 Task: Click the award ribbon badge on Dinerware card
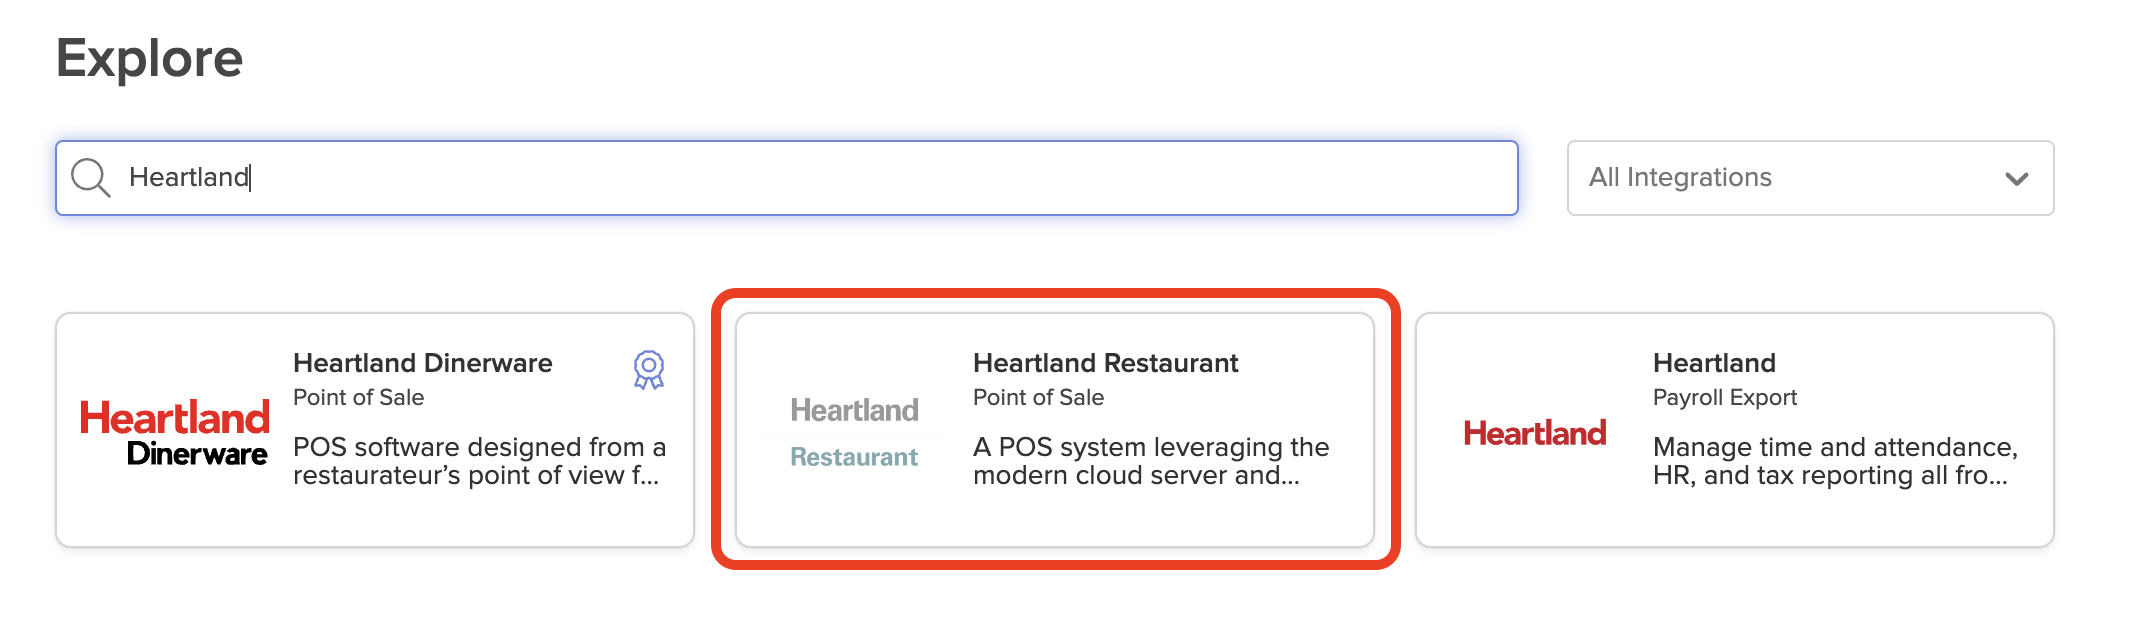[649, 369]
